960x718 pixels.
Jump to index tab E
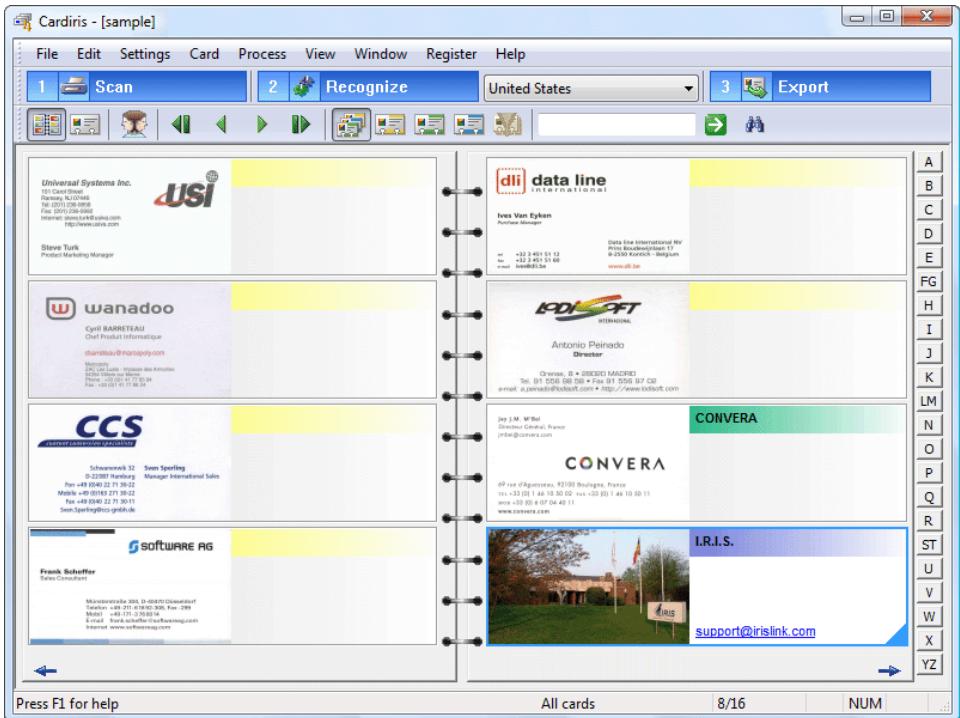(x=929, y=258)
